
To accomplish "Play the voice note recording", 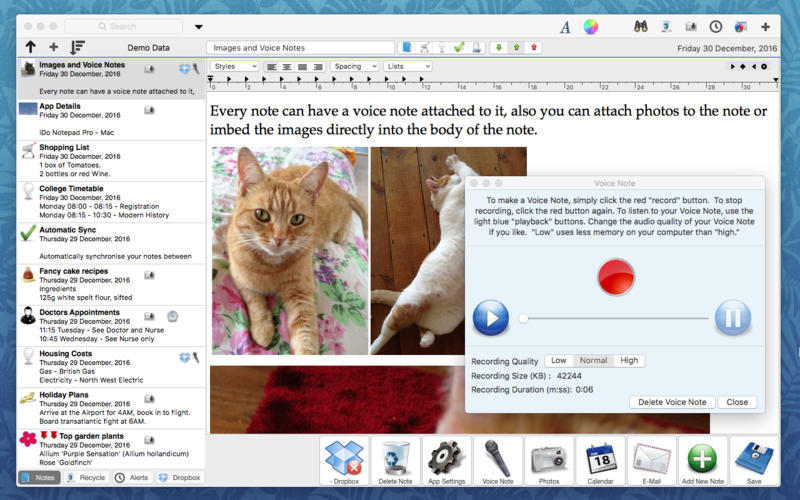I will click(x=490, y=318).
